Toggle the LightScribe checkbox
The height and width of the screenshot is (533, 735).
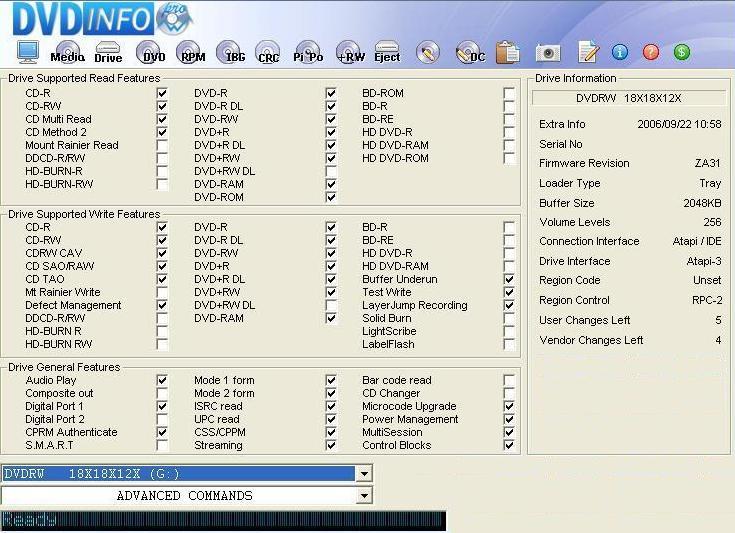coord(509,331)
